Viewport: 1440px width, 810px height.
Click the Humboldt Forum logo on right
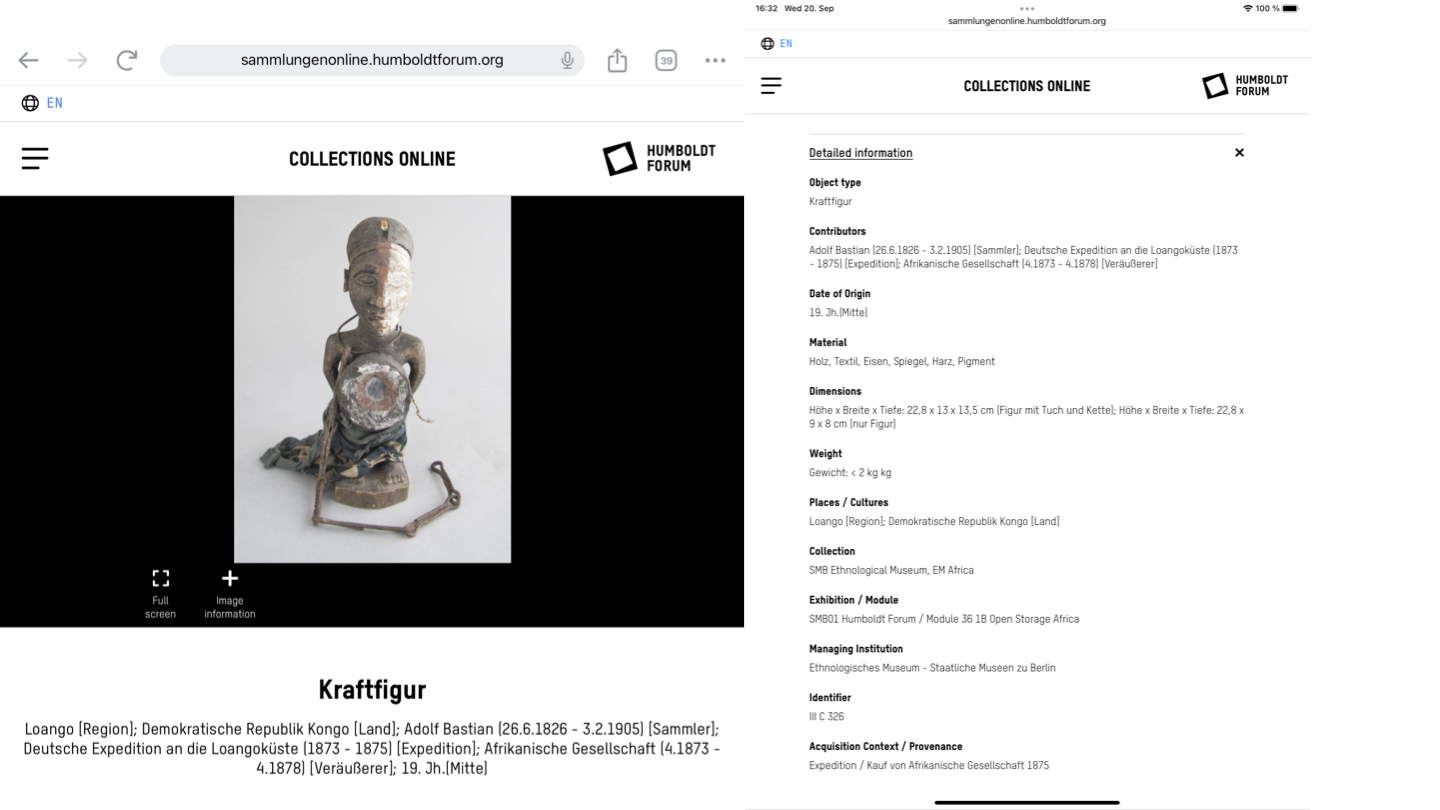tap(1245, 85)
